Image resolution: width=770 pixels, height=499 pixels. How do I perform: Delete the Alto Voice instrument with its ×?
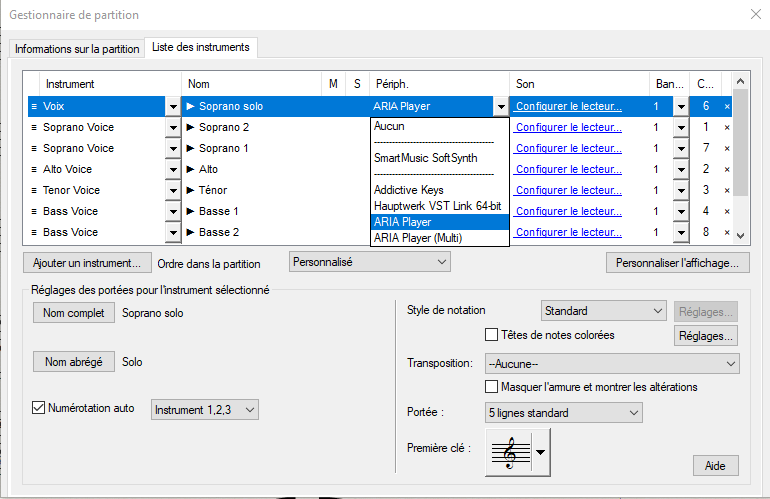[x=727, y=170]
